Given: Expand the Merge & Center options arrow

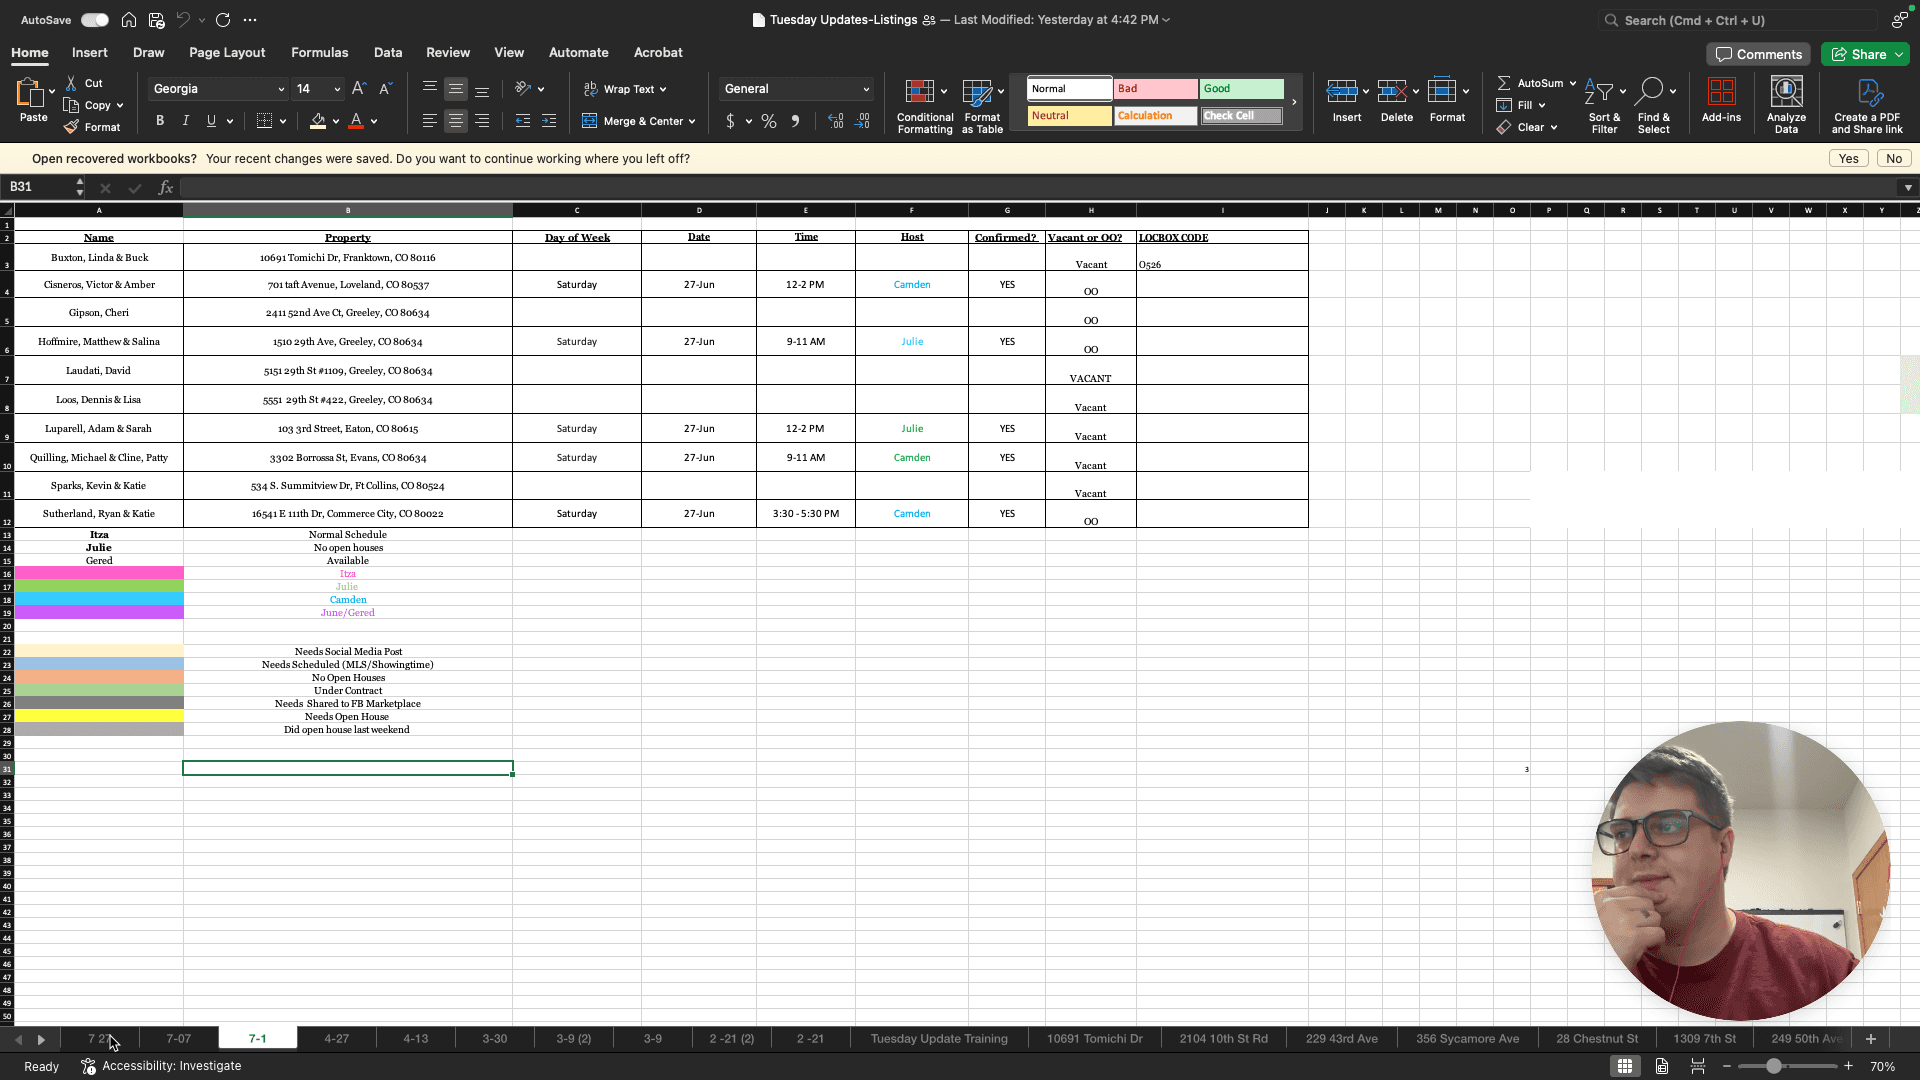Looking at the screenshot, I should pyautogui.click(x=692, y=121).
